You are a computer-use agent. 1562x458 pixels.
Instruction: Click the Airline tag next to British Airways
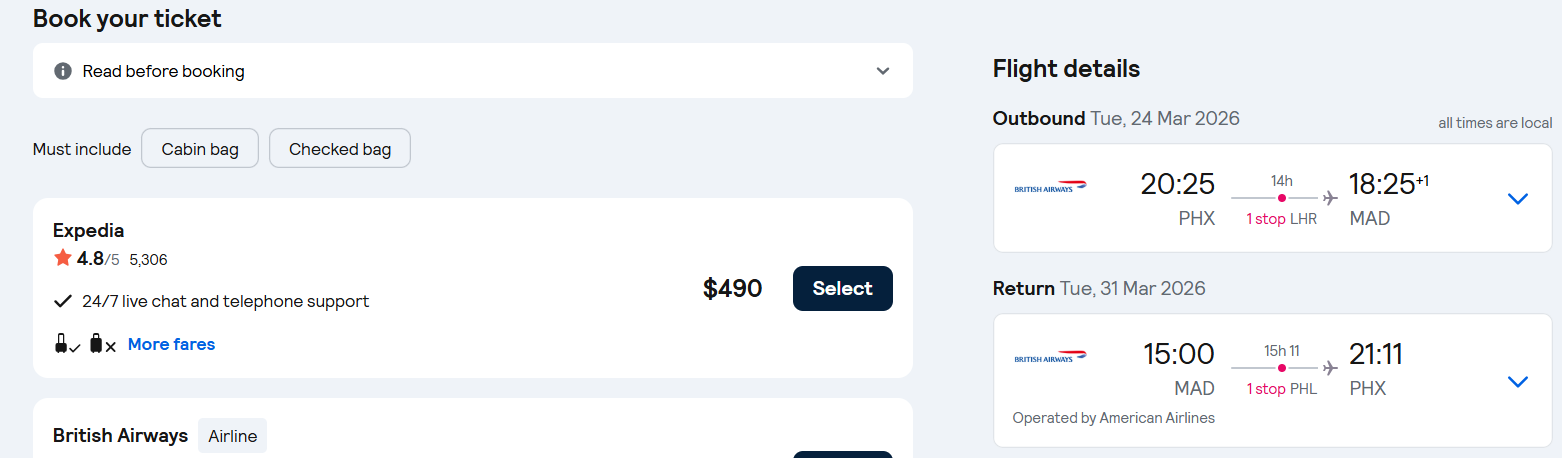pyautogui.click(x=232, y=436)
